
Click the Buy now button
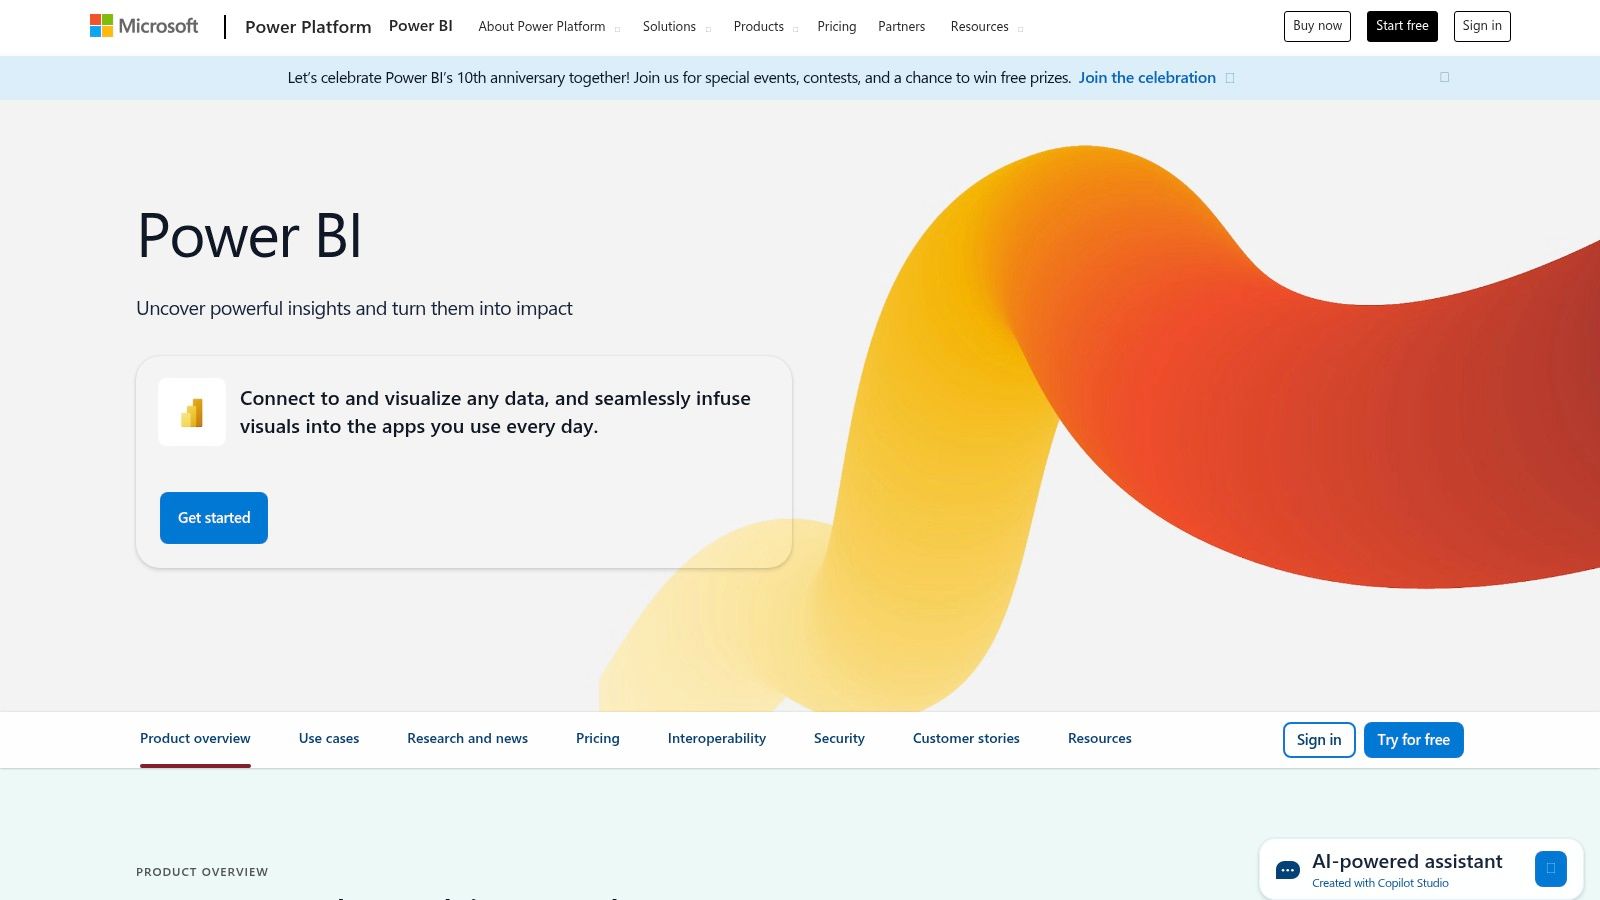point(1316,26)
